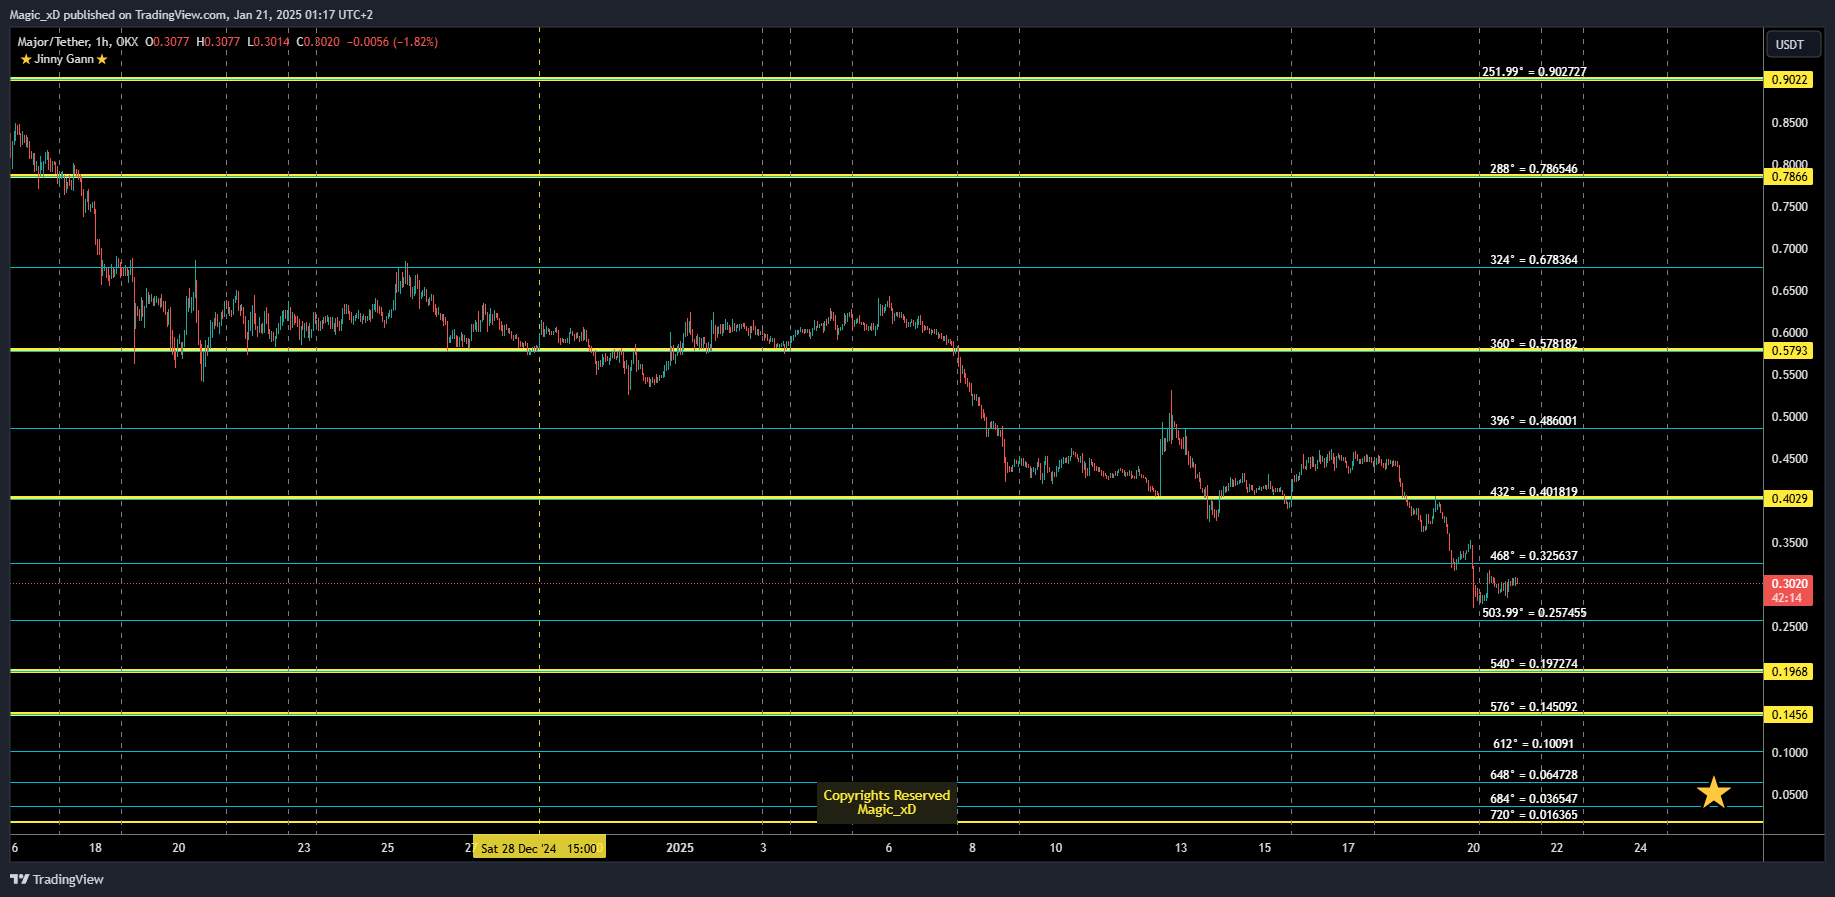Click the open value O0.3077 in the legend

(167, 42)
